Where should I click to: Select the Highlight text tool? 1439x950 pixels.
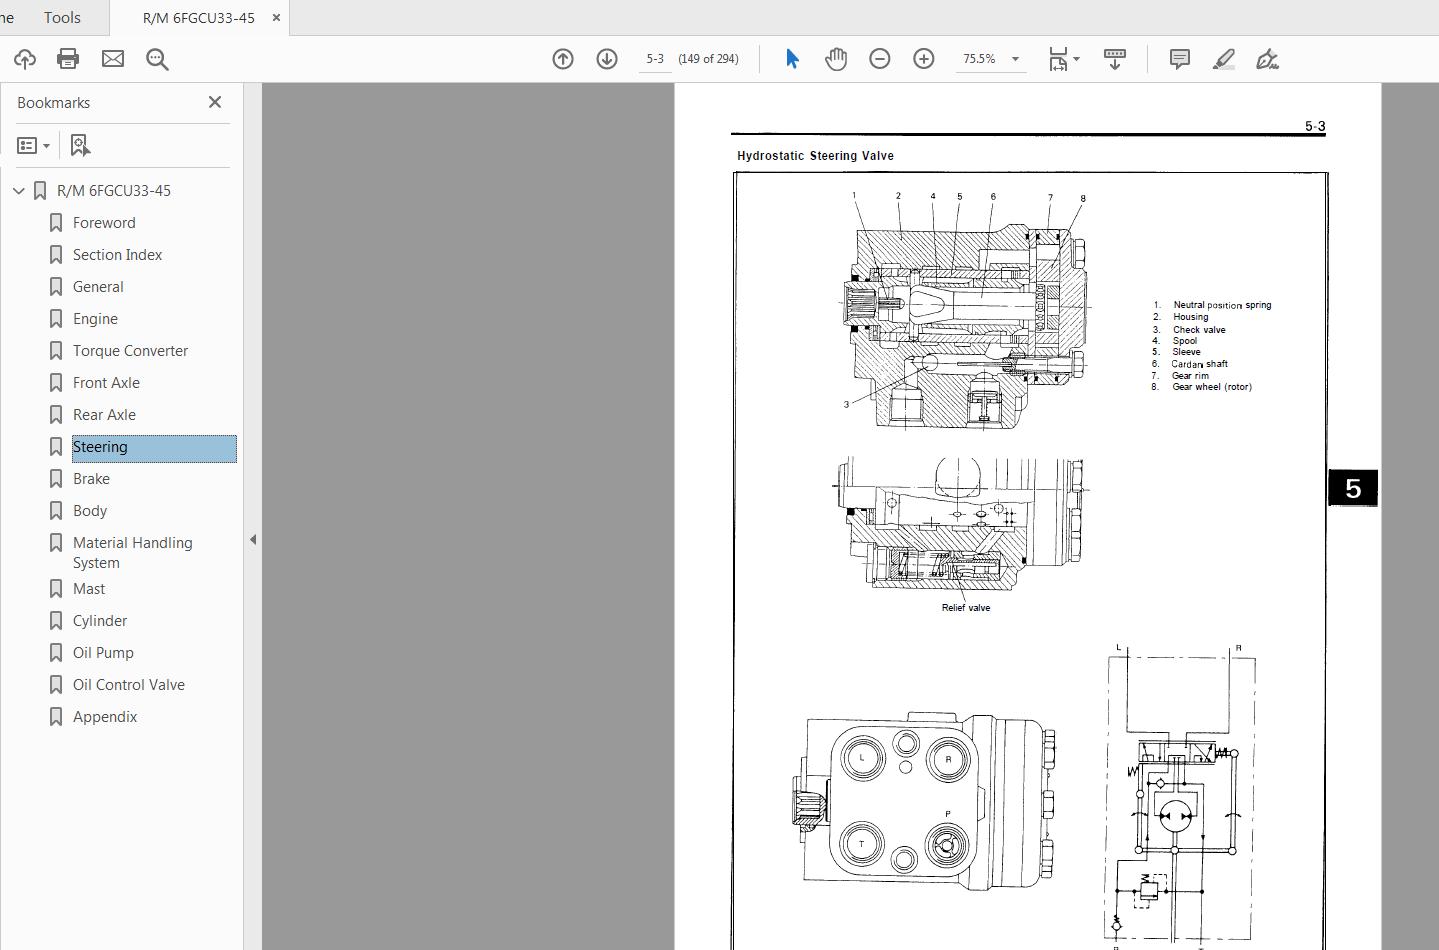point(1223,58)
